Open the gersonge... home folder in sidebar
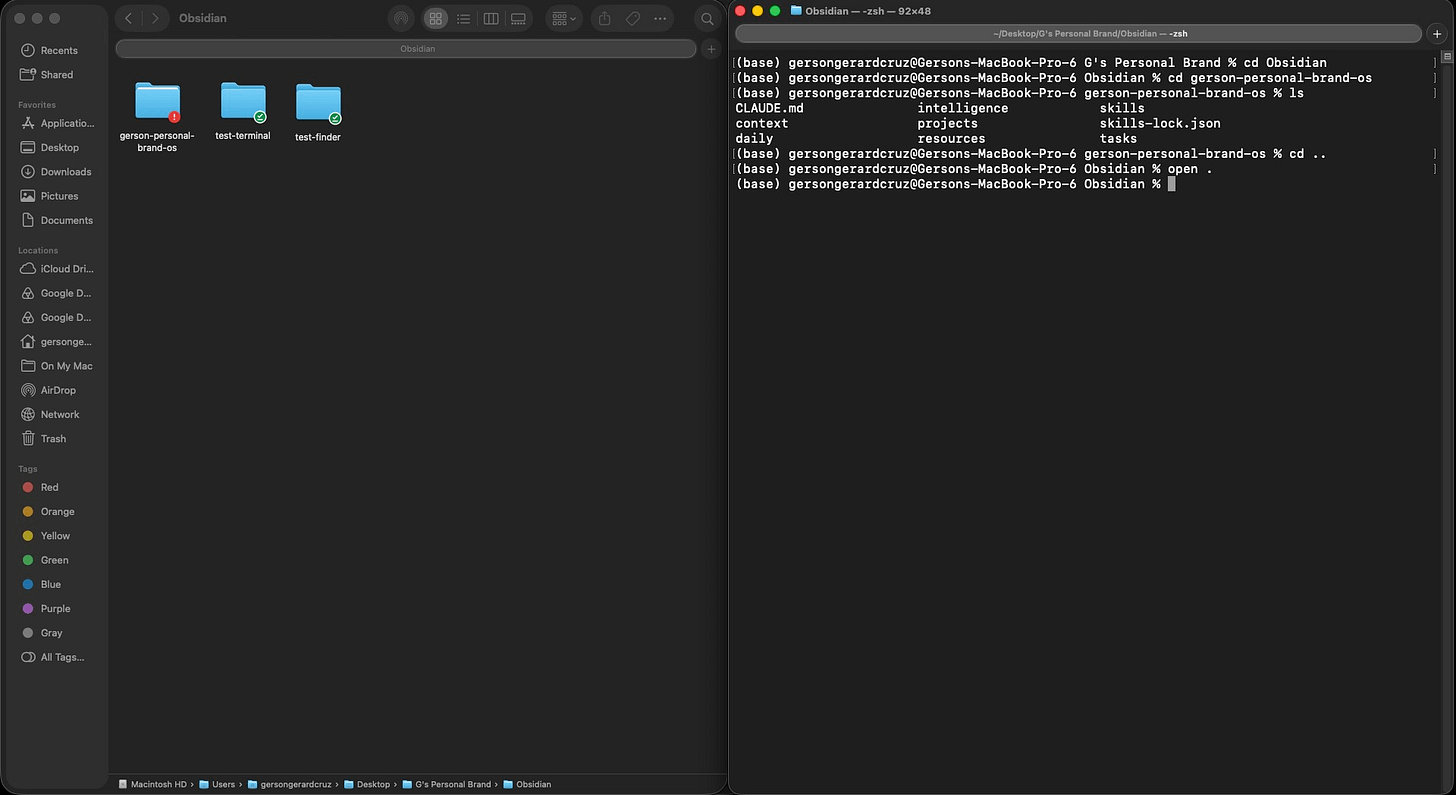 tap(57, 342)
